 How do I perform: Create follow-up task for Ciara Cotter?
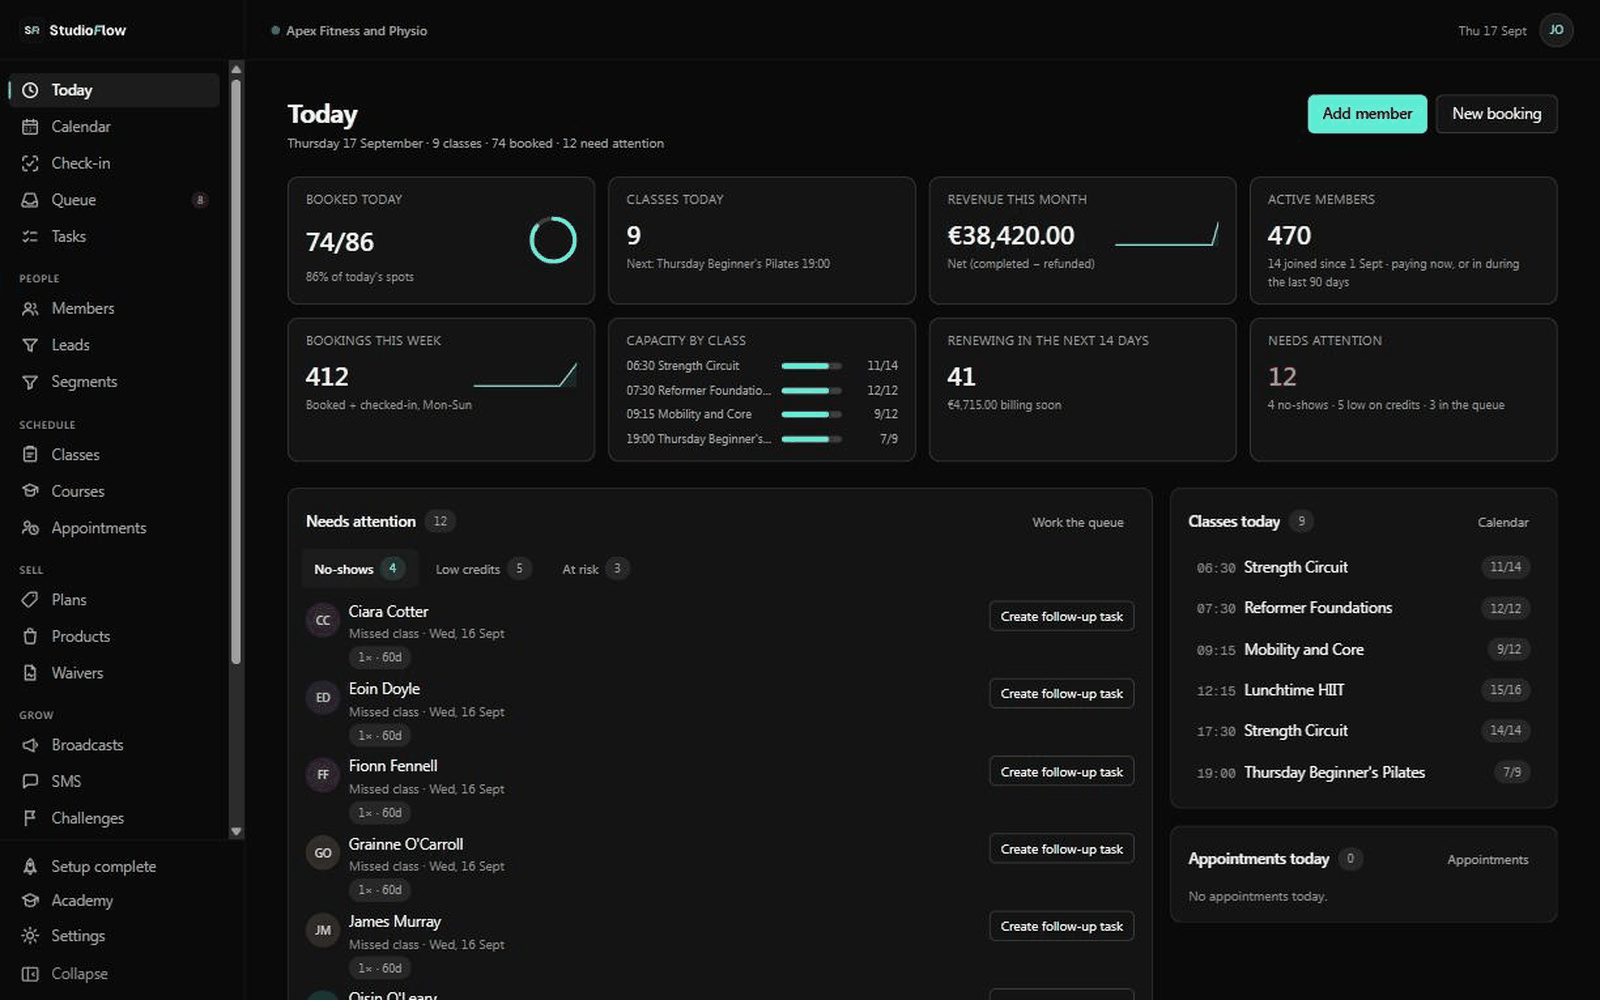1061,617
